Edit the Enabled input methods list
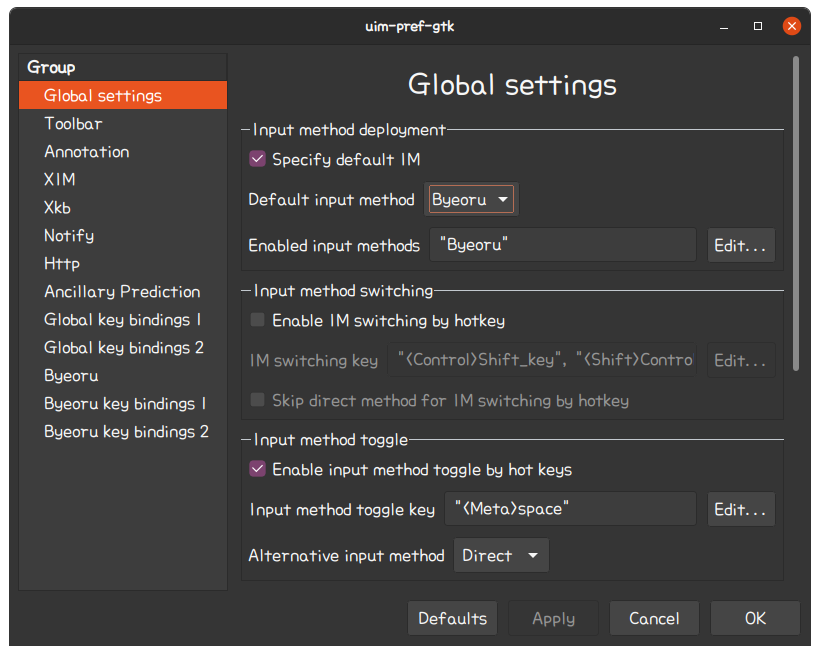 741,245
